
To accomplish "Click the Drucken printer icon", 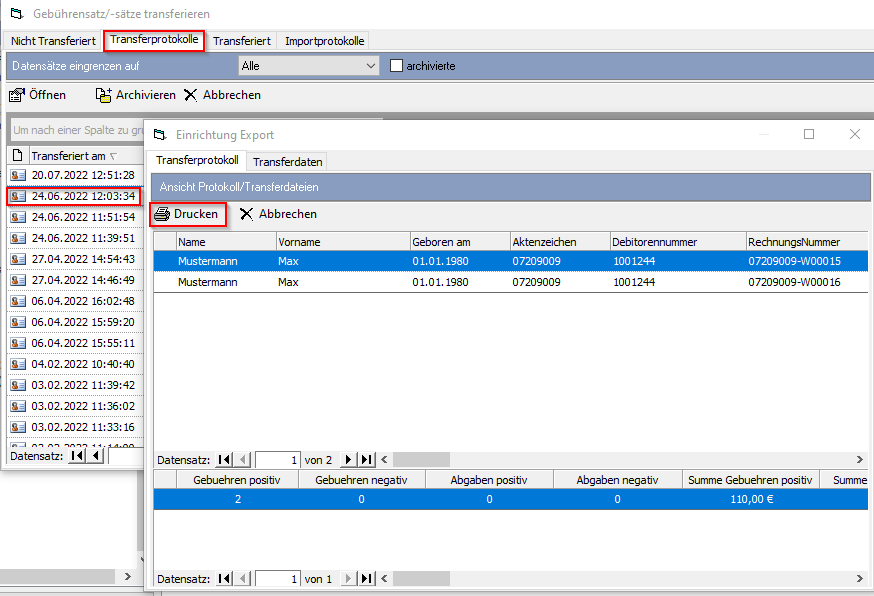I will tap(162, 214).
